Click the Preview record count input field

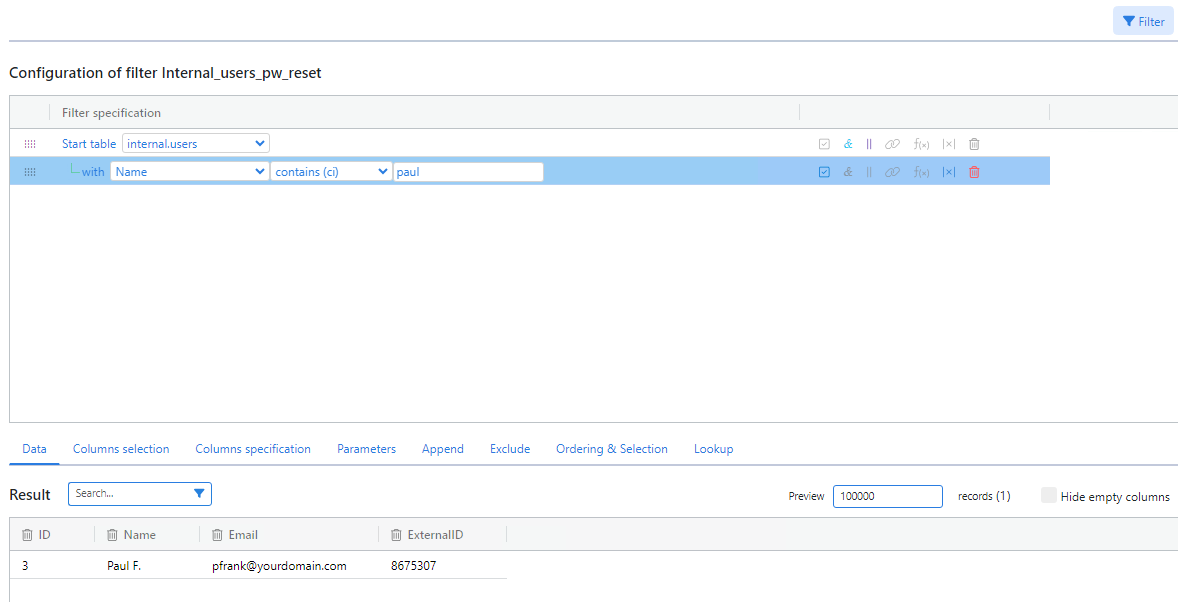click(x=887, y=496)
